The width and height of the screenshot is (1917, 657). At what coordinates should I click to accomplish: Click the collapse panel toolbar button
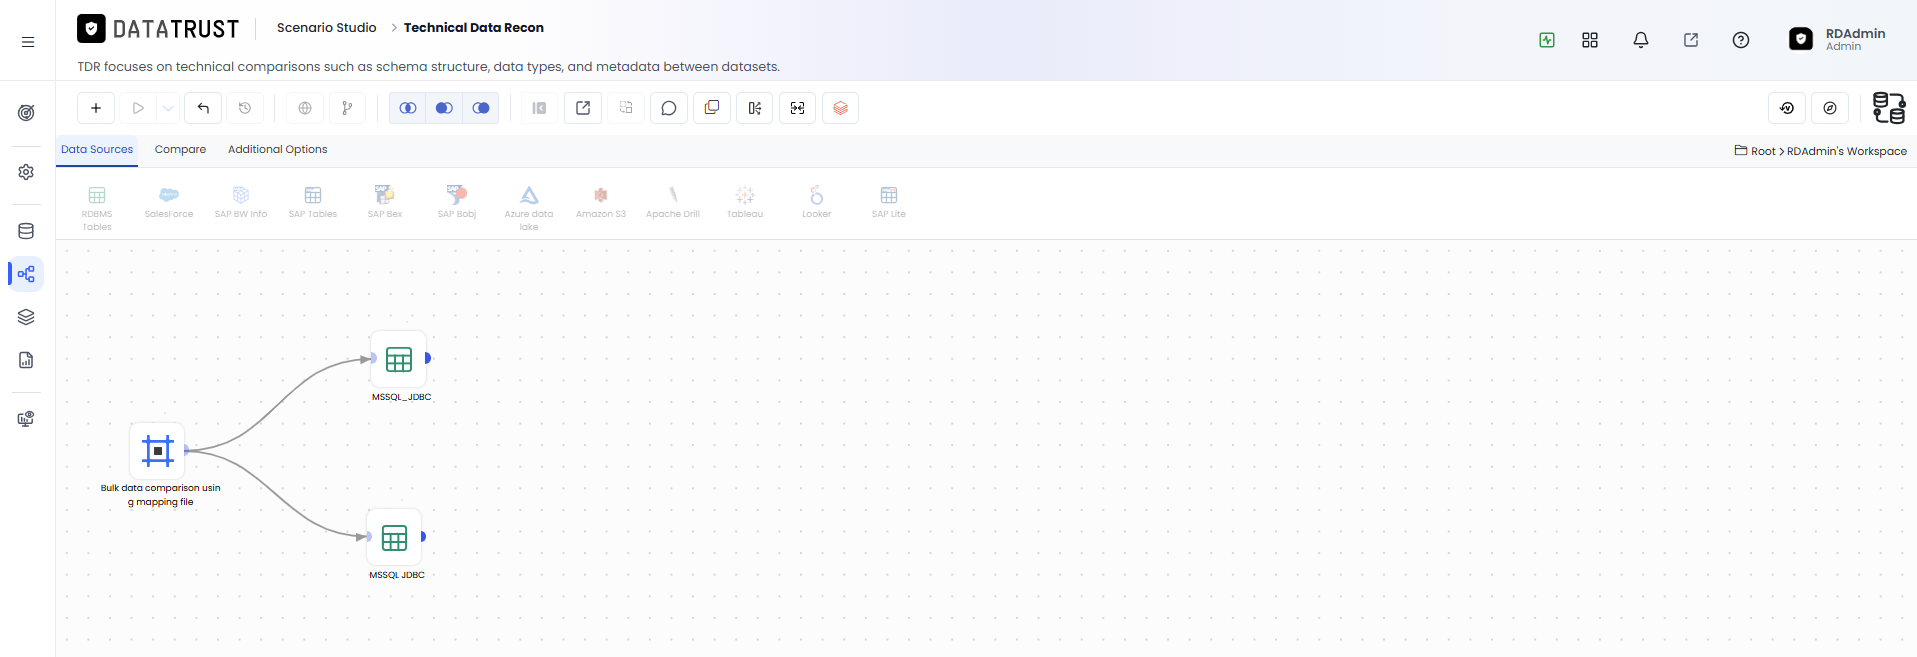pyautogui.click(x=539, y=108)
